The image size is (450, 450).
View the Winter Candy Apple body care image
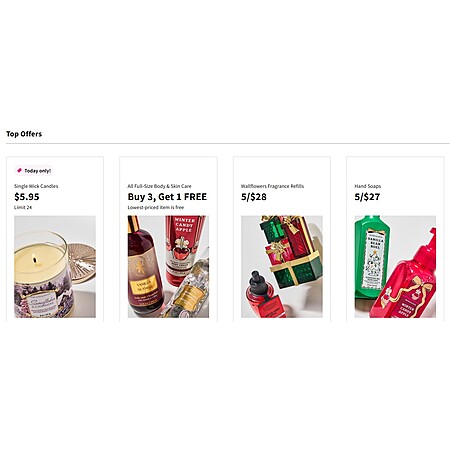tap(168, 267)
